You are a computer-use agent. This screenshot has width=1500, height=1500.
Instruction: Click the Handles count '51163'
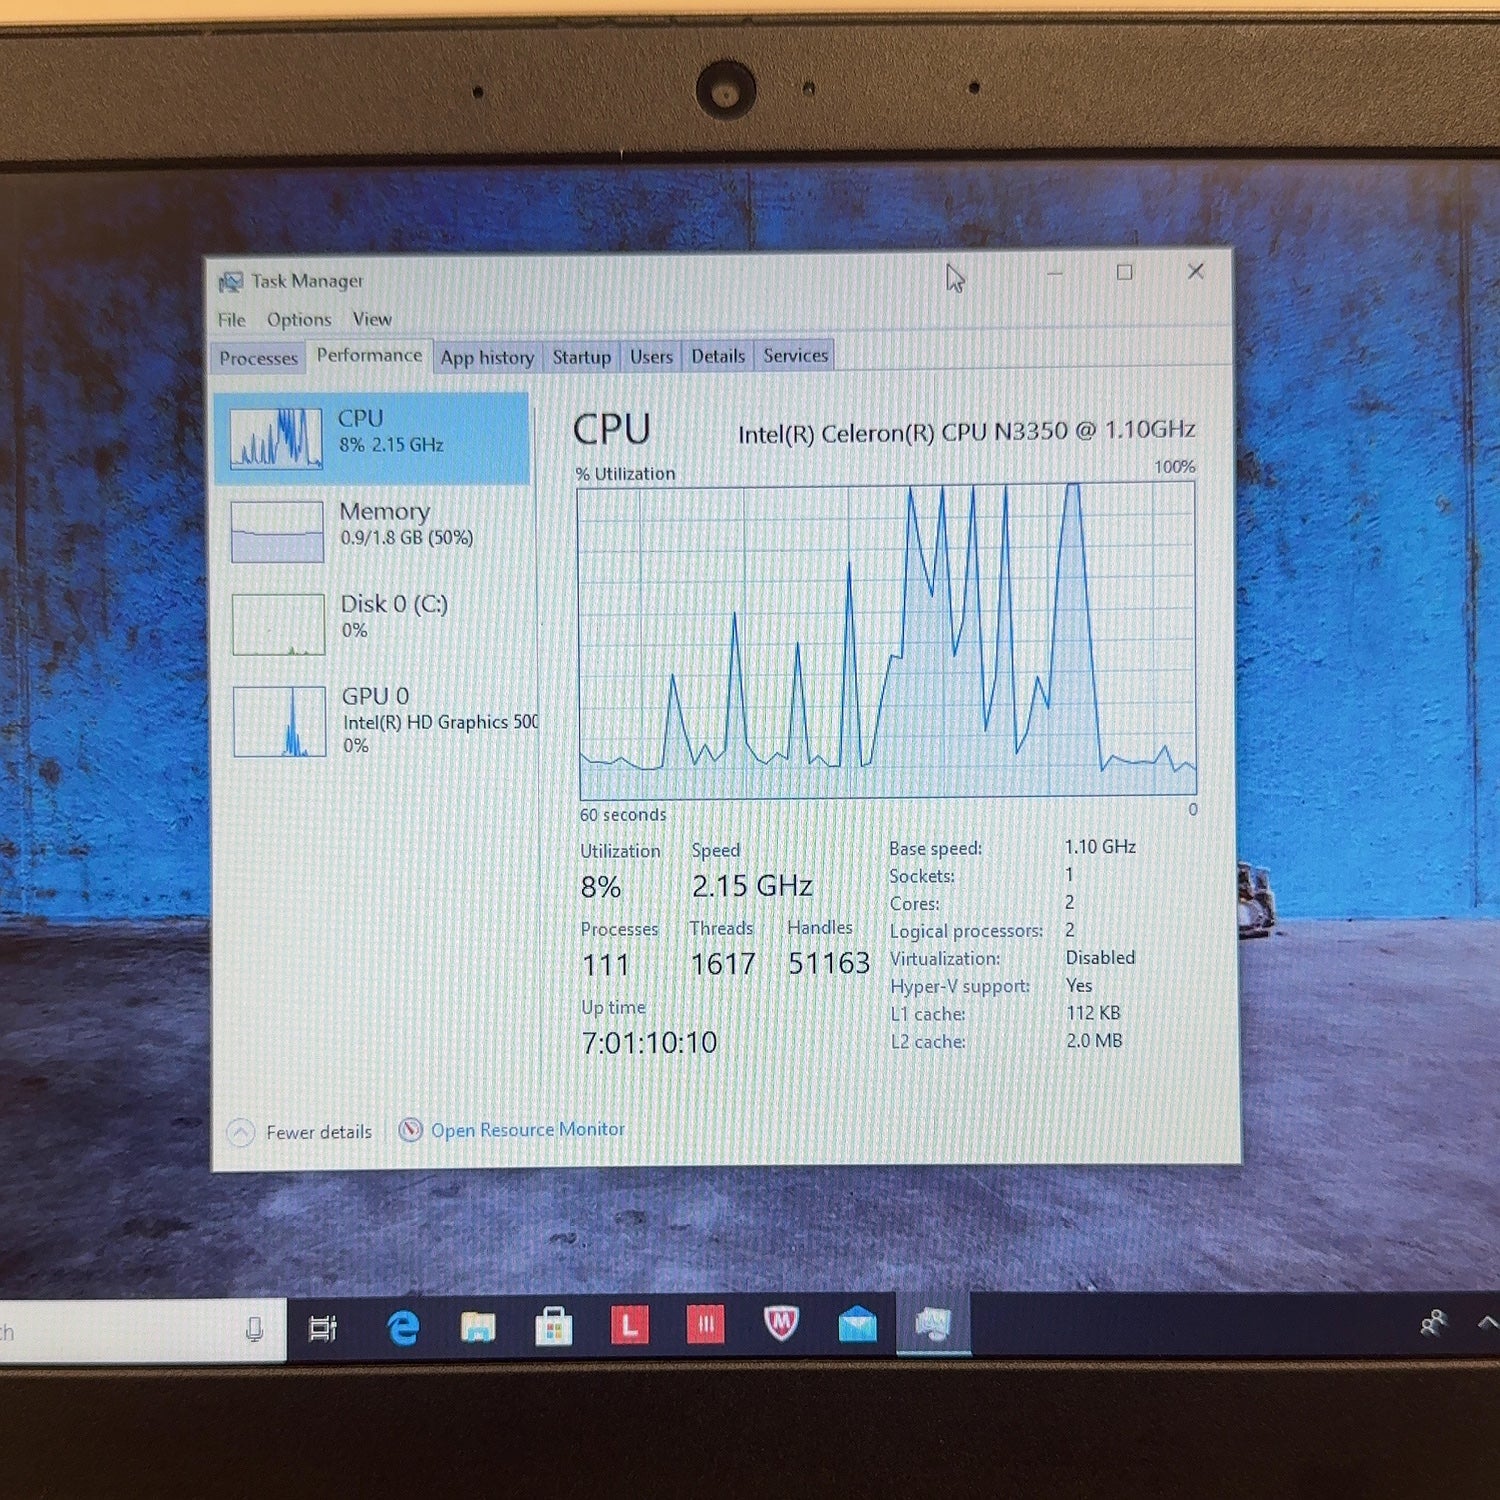pos(829,963)
